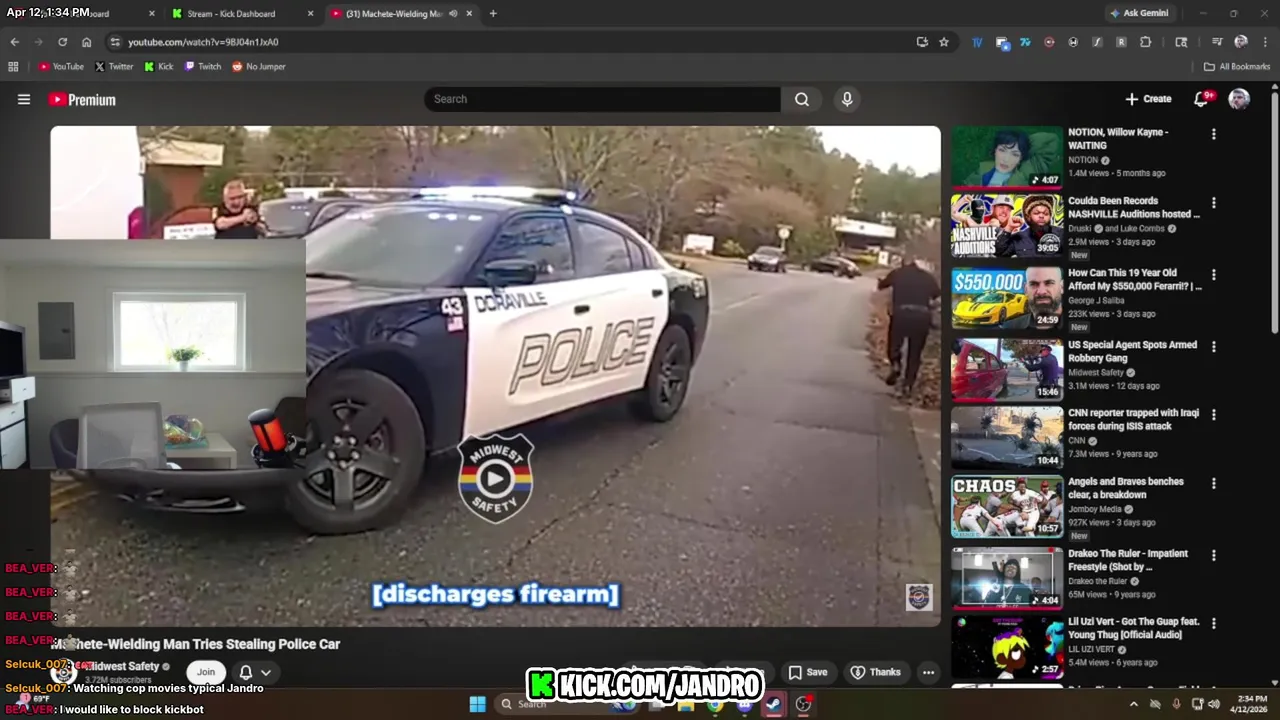Screen dimensions: 1280x720
Task: Click the Thanks button
Action: click(876, 672)
